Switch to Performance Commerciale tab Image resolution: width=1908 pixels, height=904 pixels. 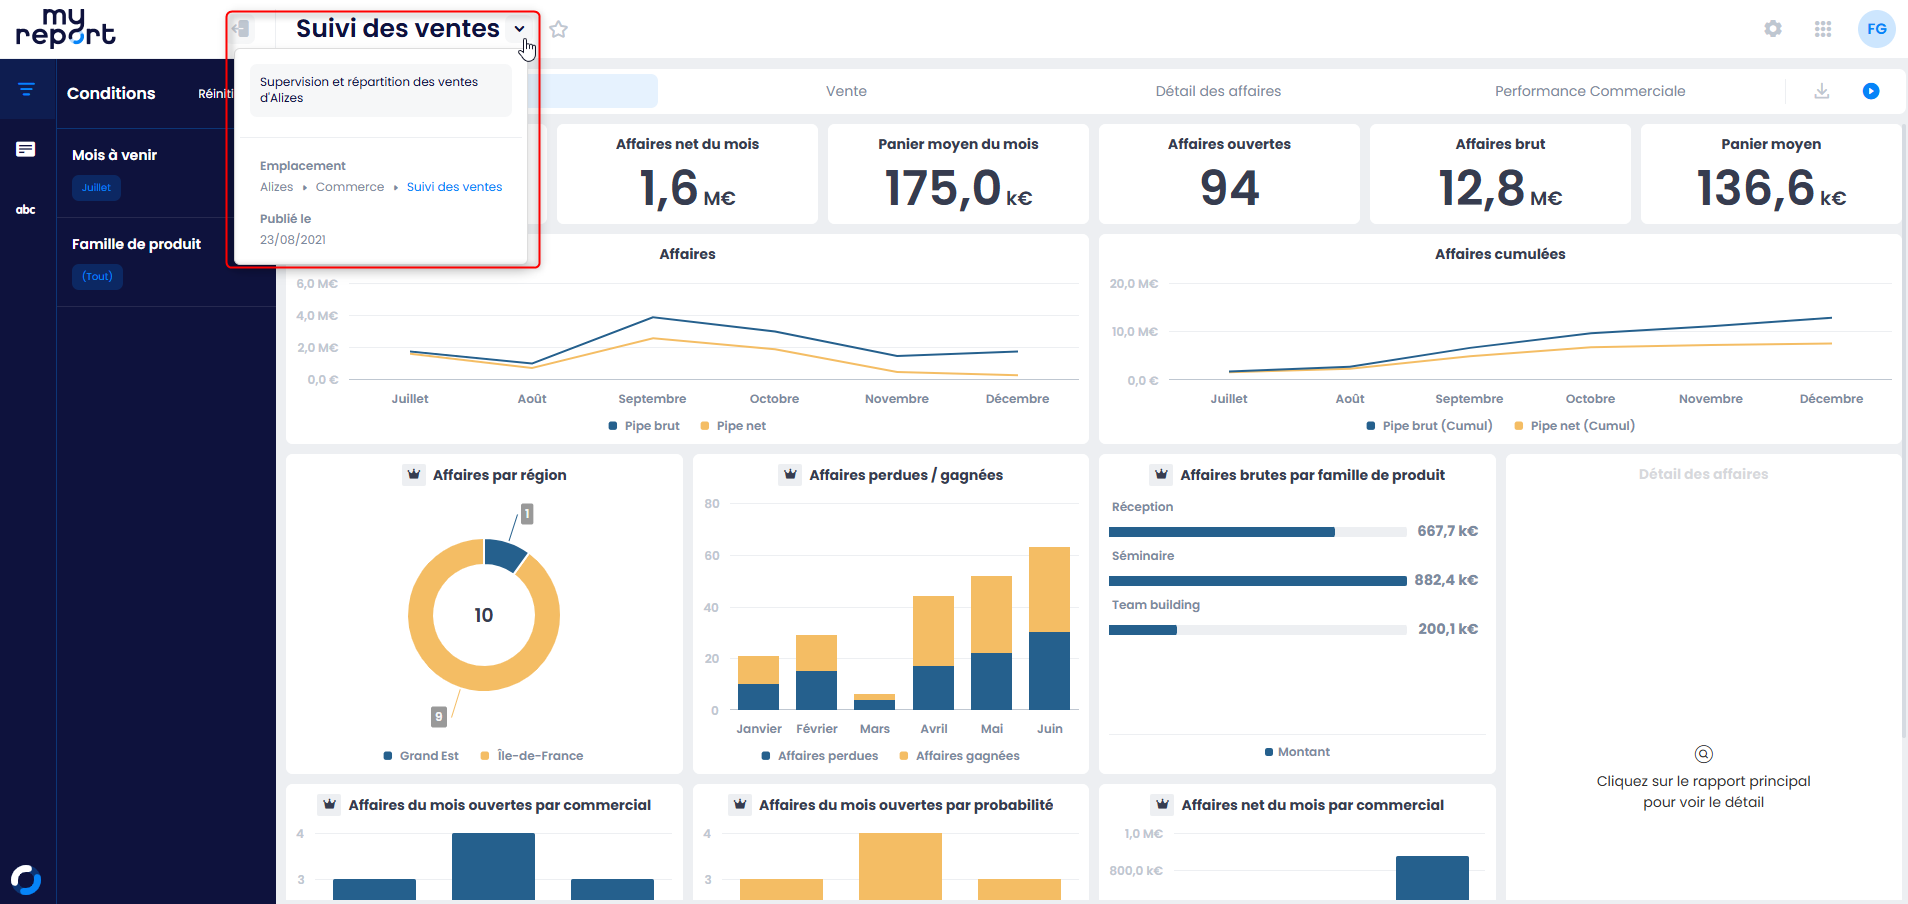pyautogui.click(x=1589, y=91)
